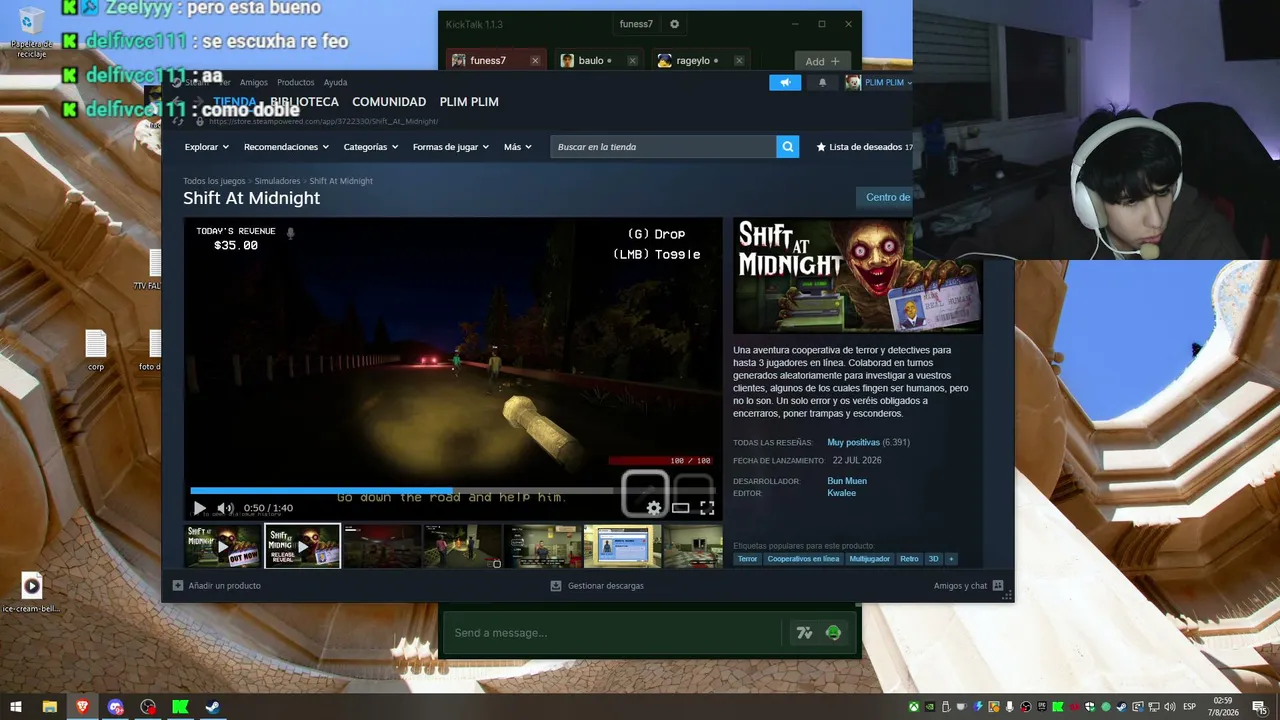This screenshot has width=1280, height=720.
Task: Switch to funess7 chat tab in KickTalk
Action: coord(487,61)
